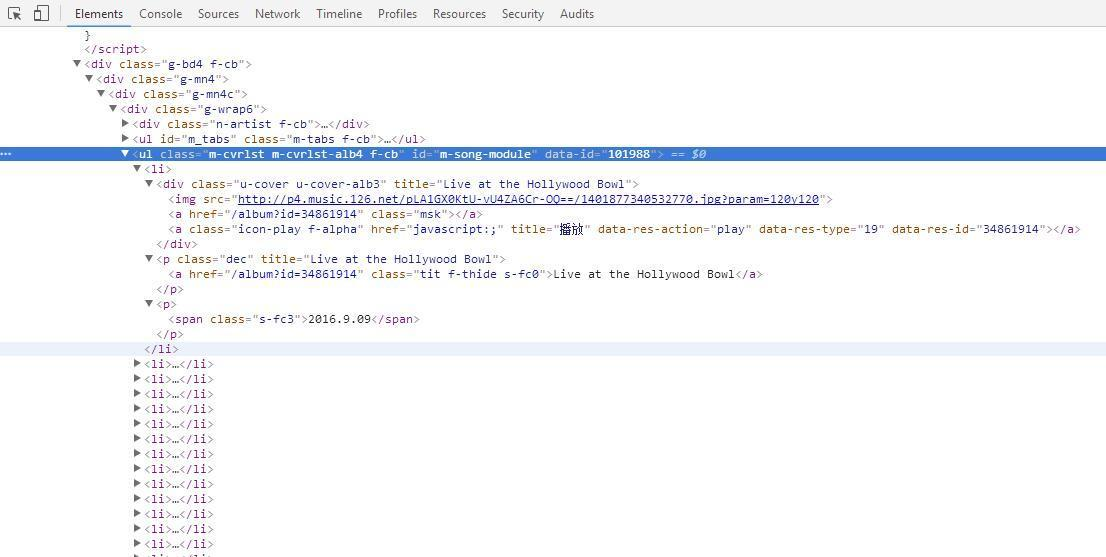Collapse the p class dec node
Screen dimensions: 1106x557
149,259
